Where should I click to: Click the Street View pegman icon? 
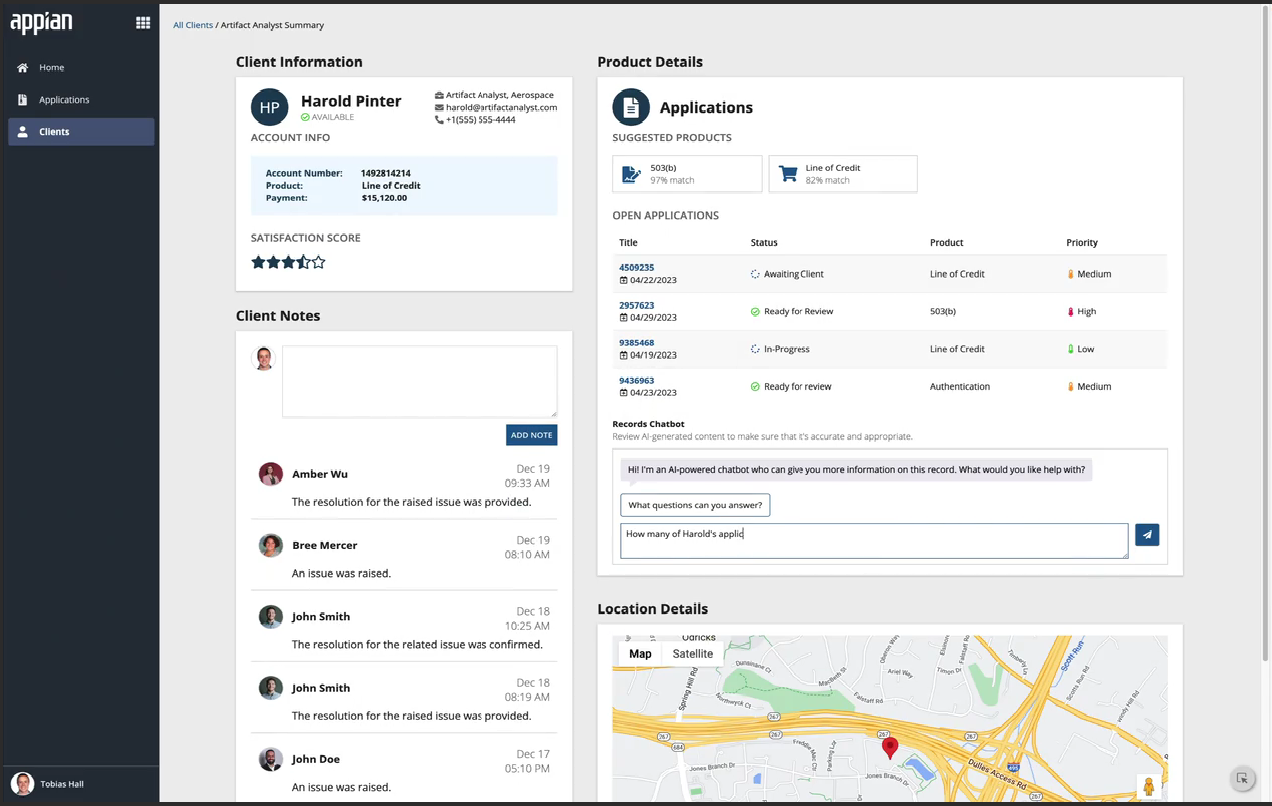tap(1149, 788)
